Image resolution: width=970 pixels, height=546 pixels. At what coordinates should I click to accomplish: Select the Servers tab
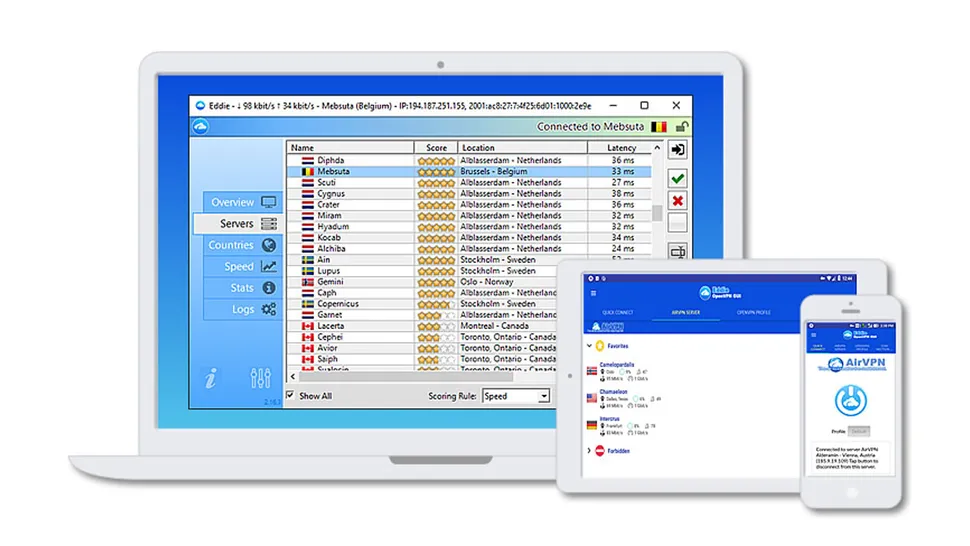click(239, 223)
